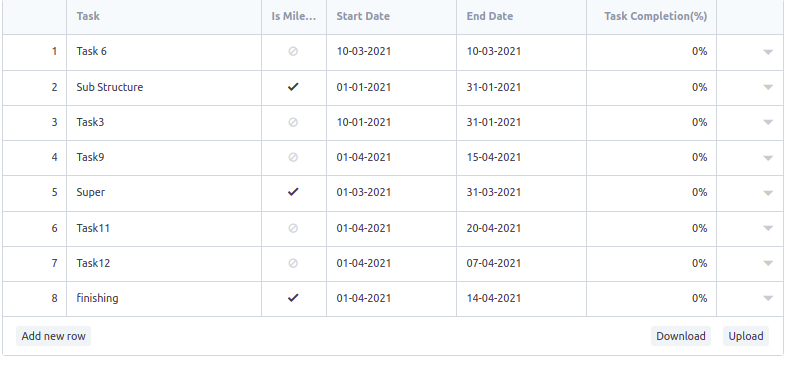
Task: Click the no-milestone icon in Task9 row
Action: coord(293,157)
